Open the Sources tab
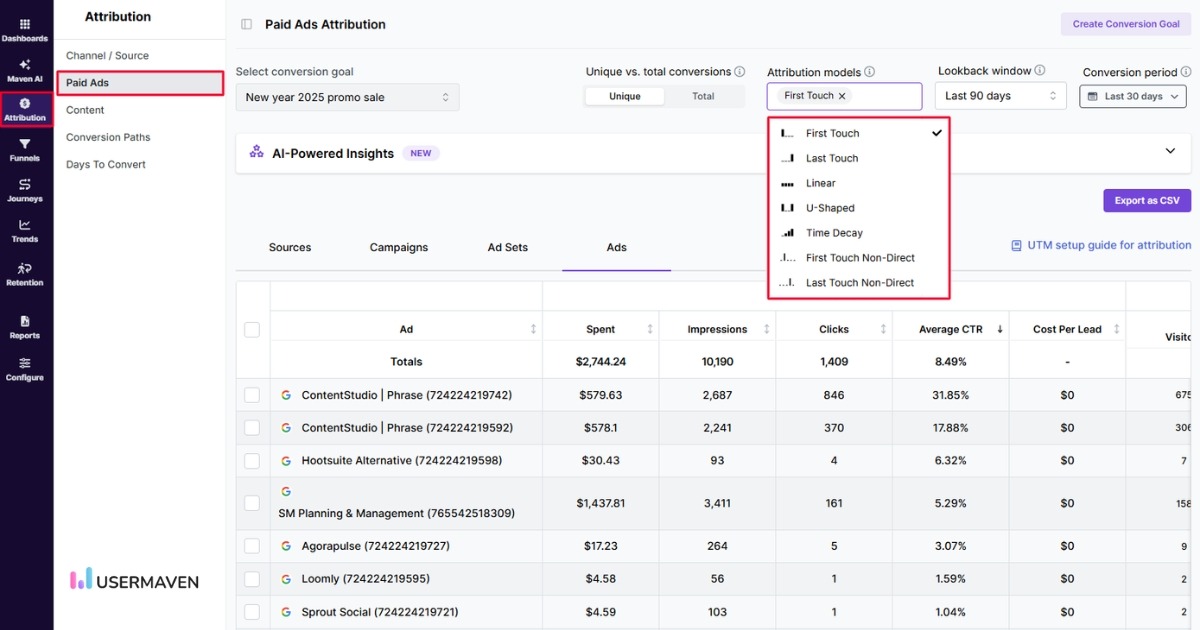Viewport: 1200px width, 630px height. (x=290, y=247)
